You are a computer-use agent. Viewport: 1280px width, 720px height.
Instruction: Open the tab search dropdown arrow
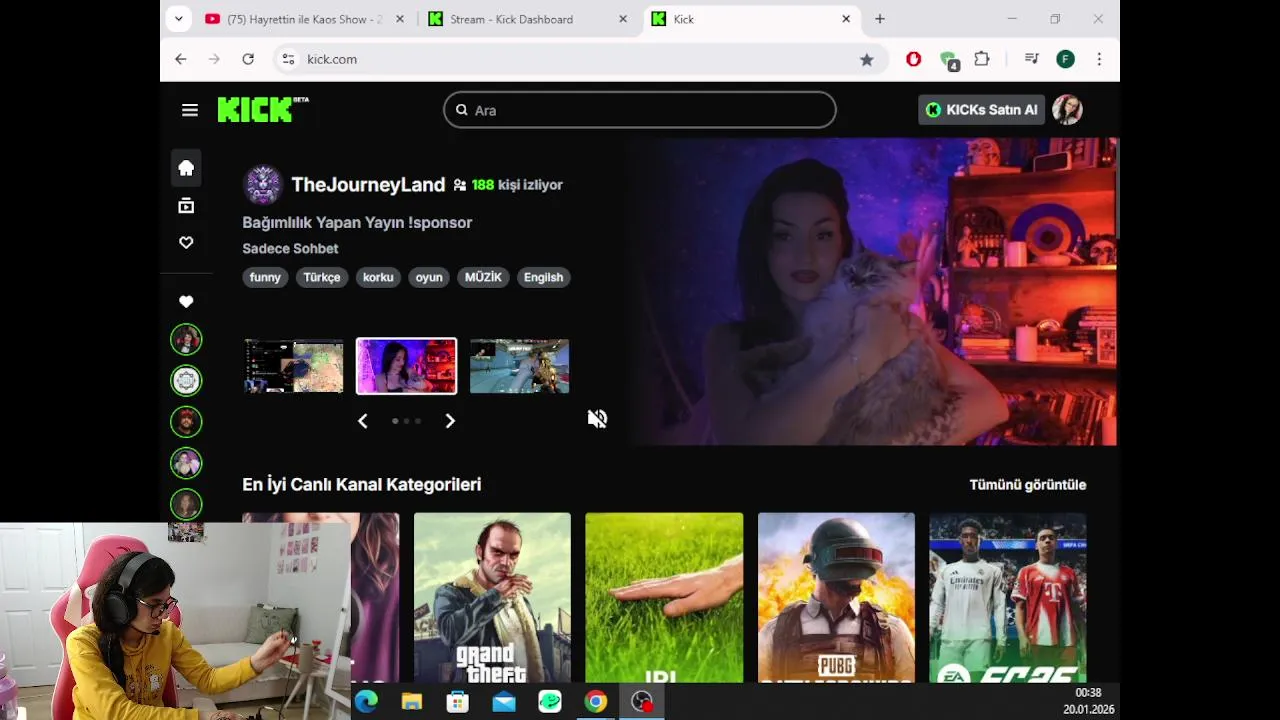(x=178, y=19)
